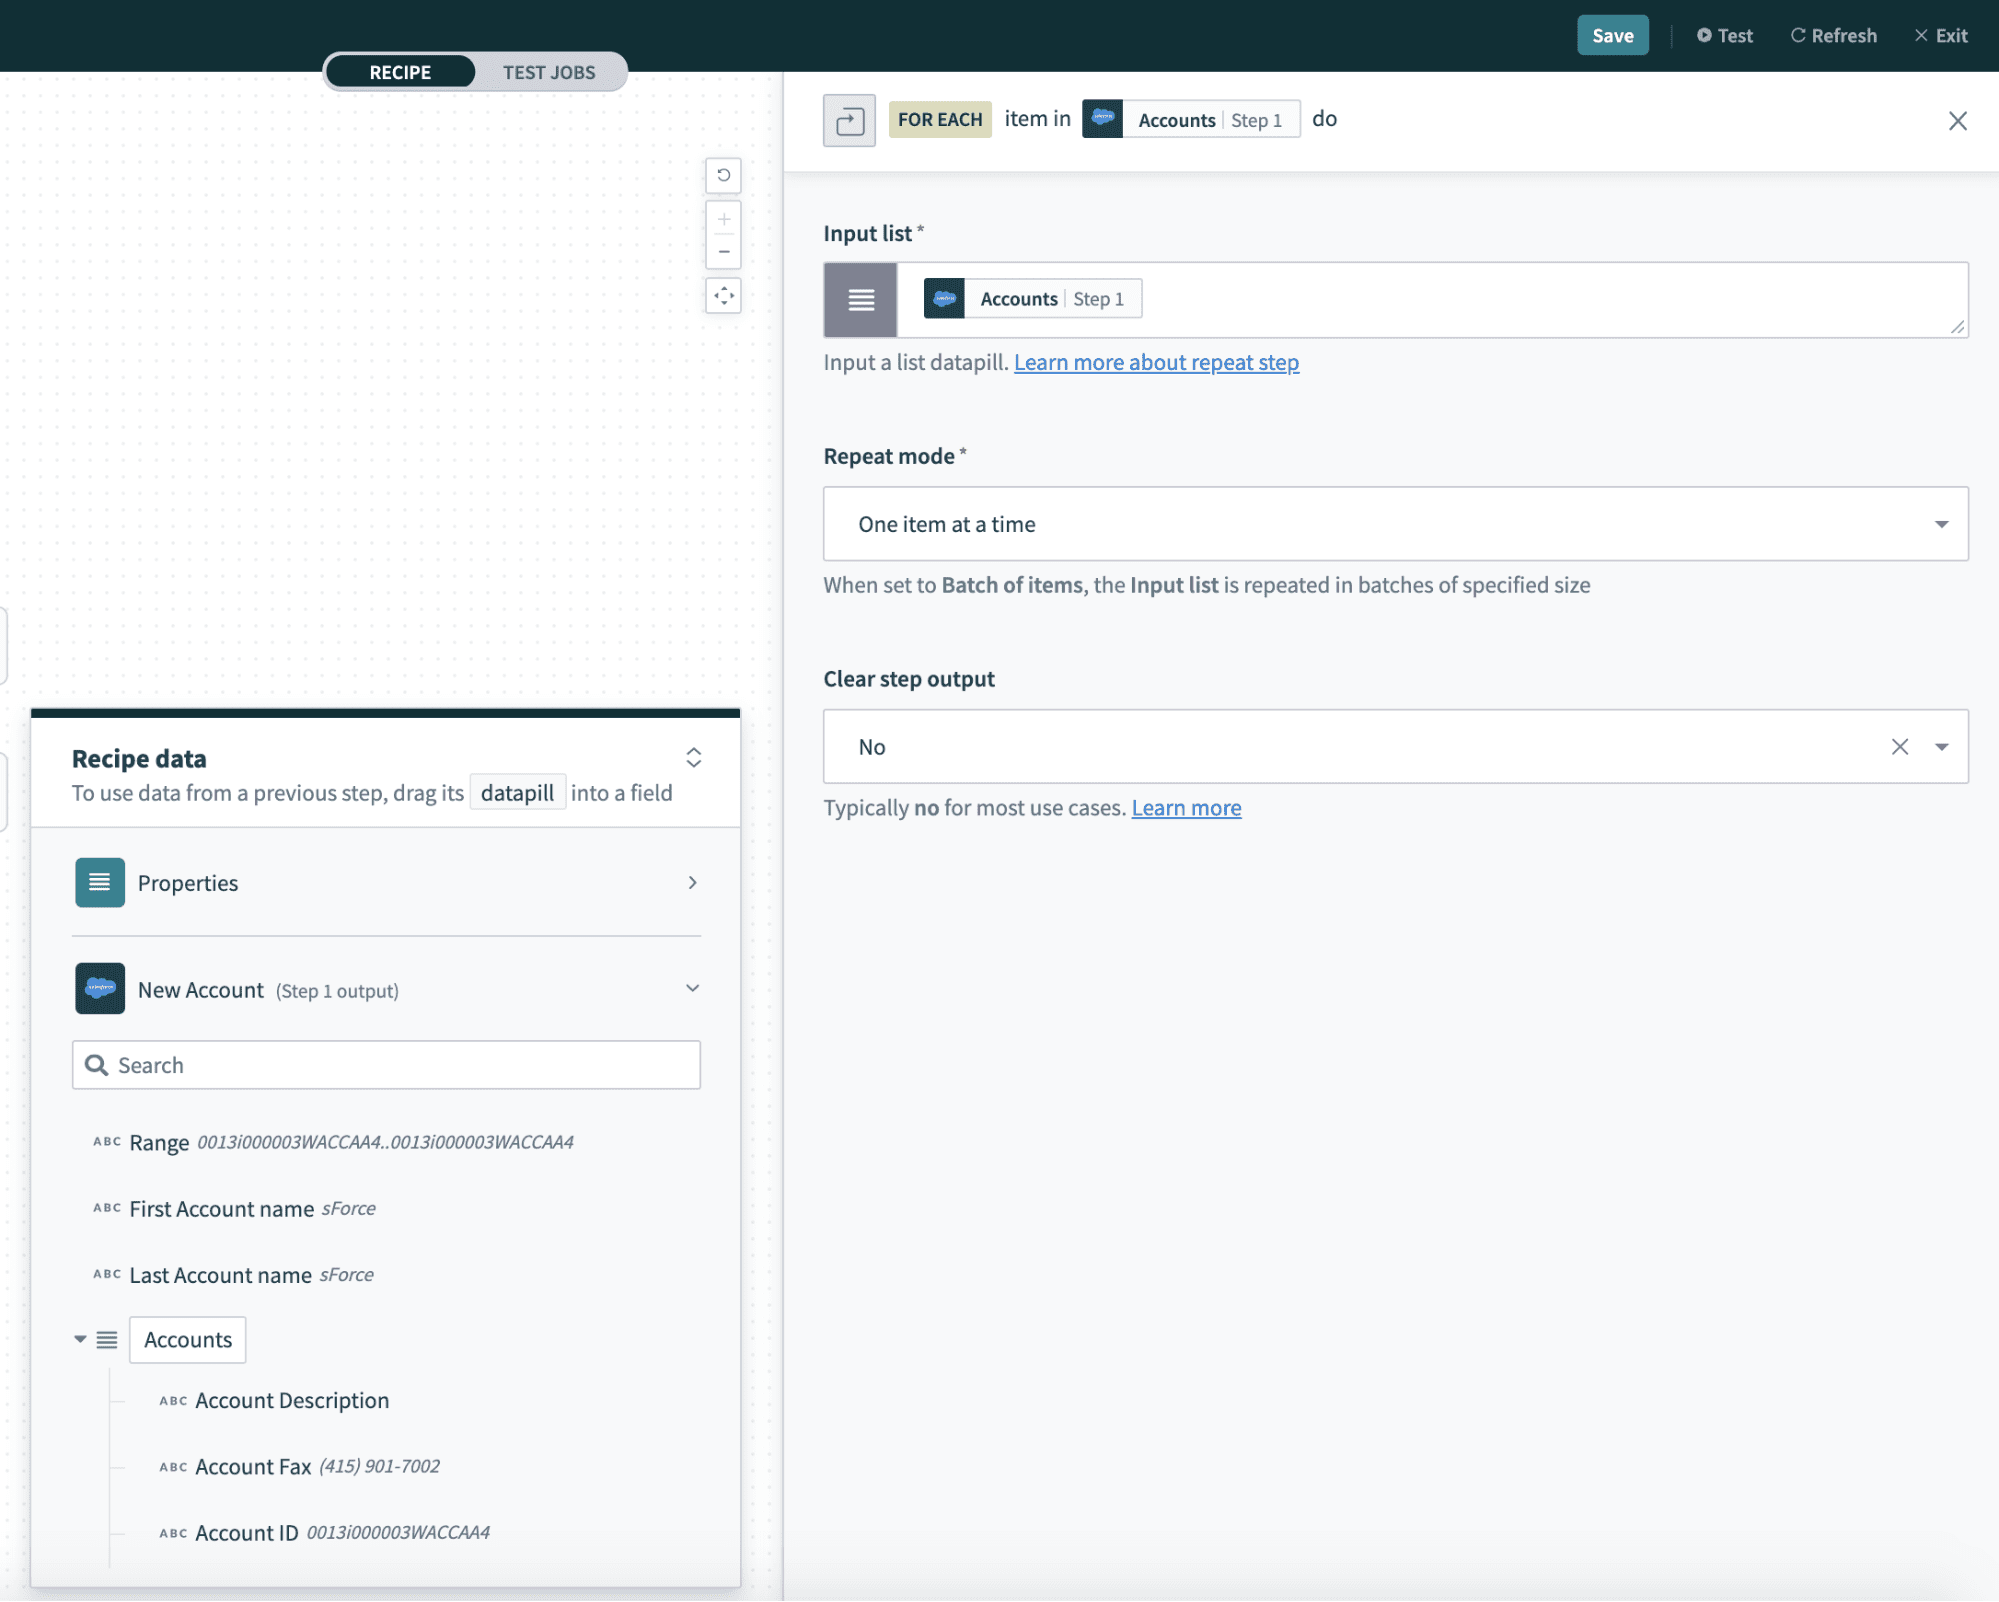The width and height of the screenshot is (1999, 1602).
Task: Click the canvas undo/reset icon
Action: click(x=723, y=175)
